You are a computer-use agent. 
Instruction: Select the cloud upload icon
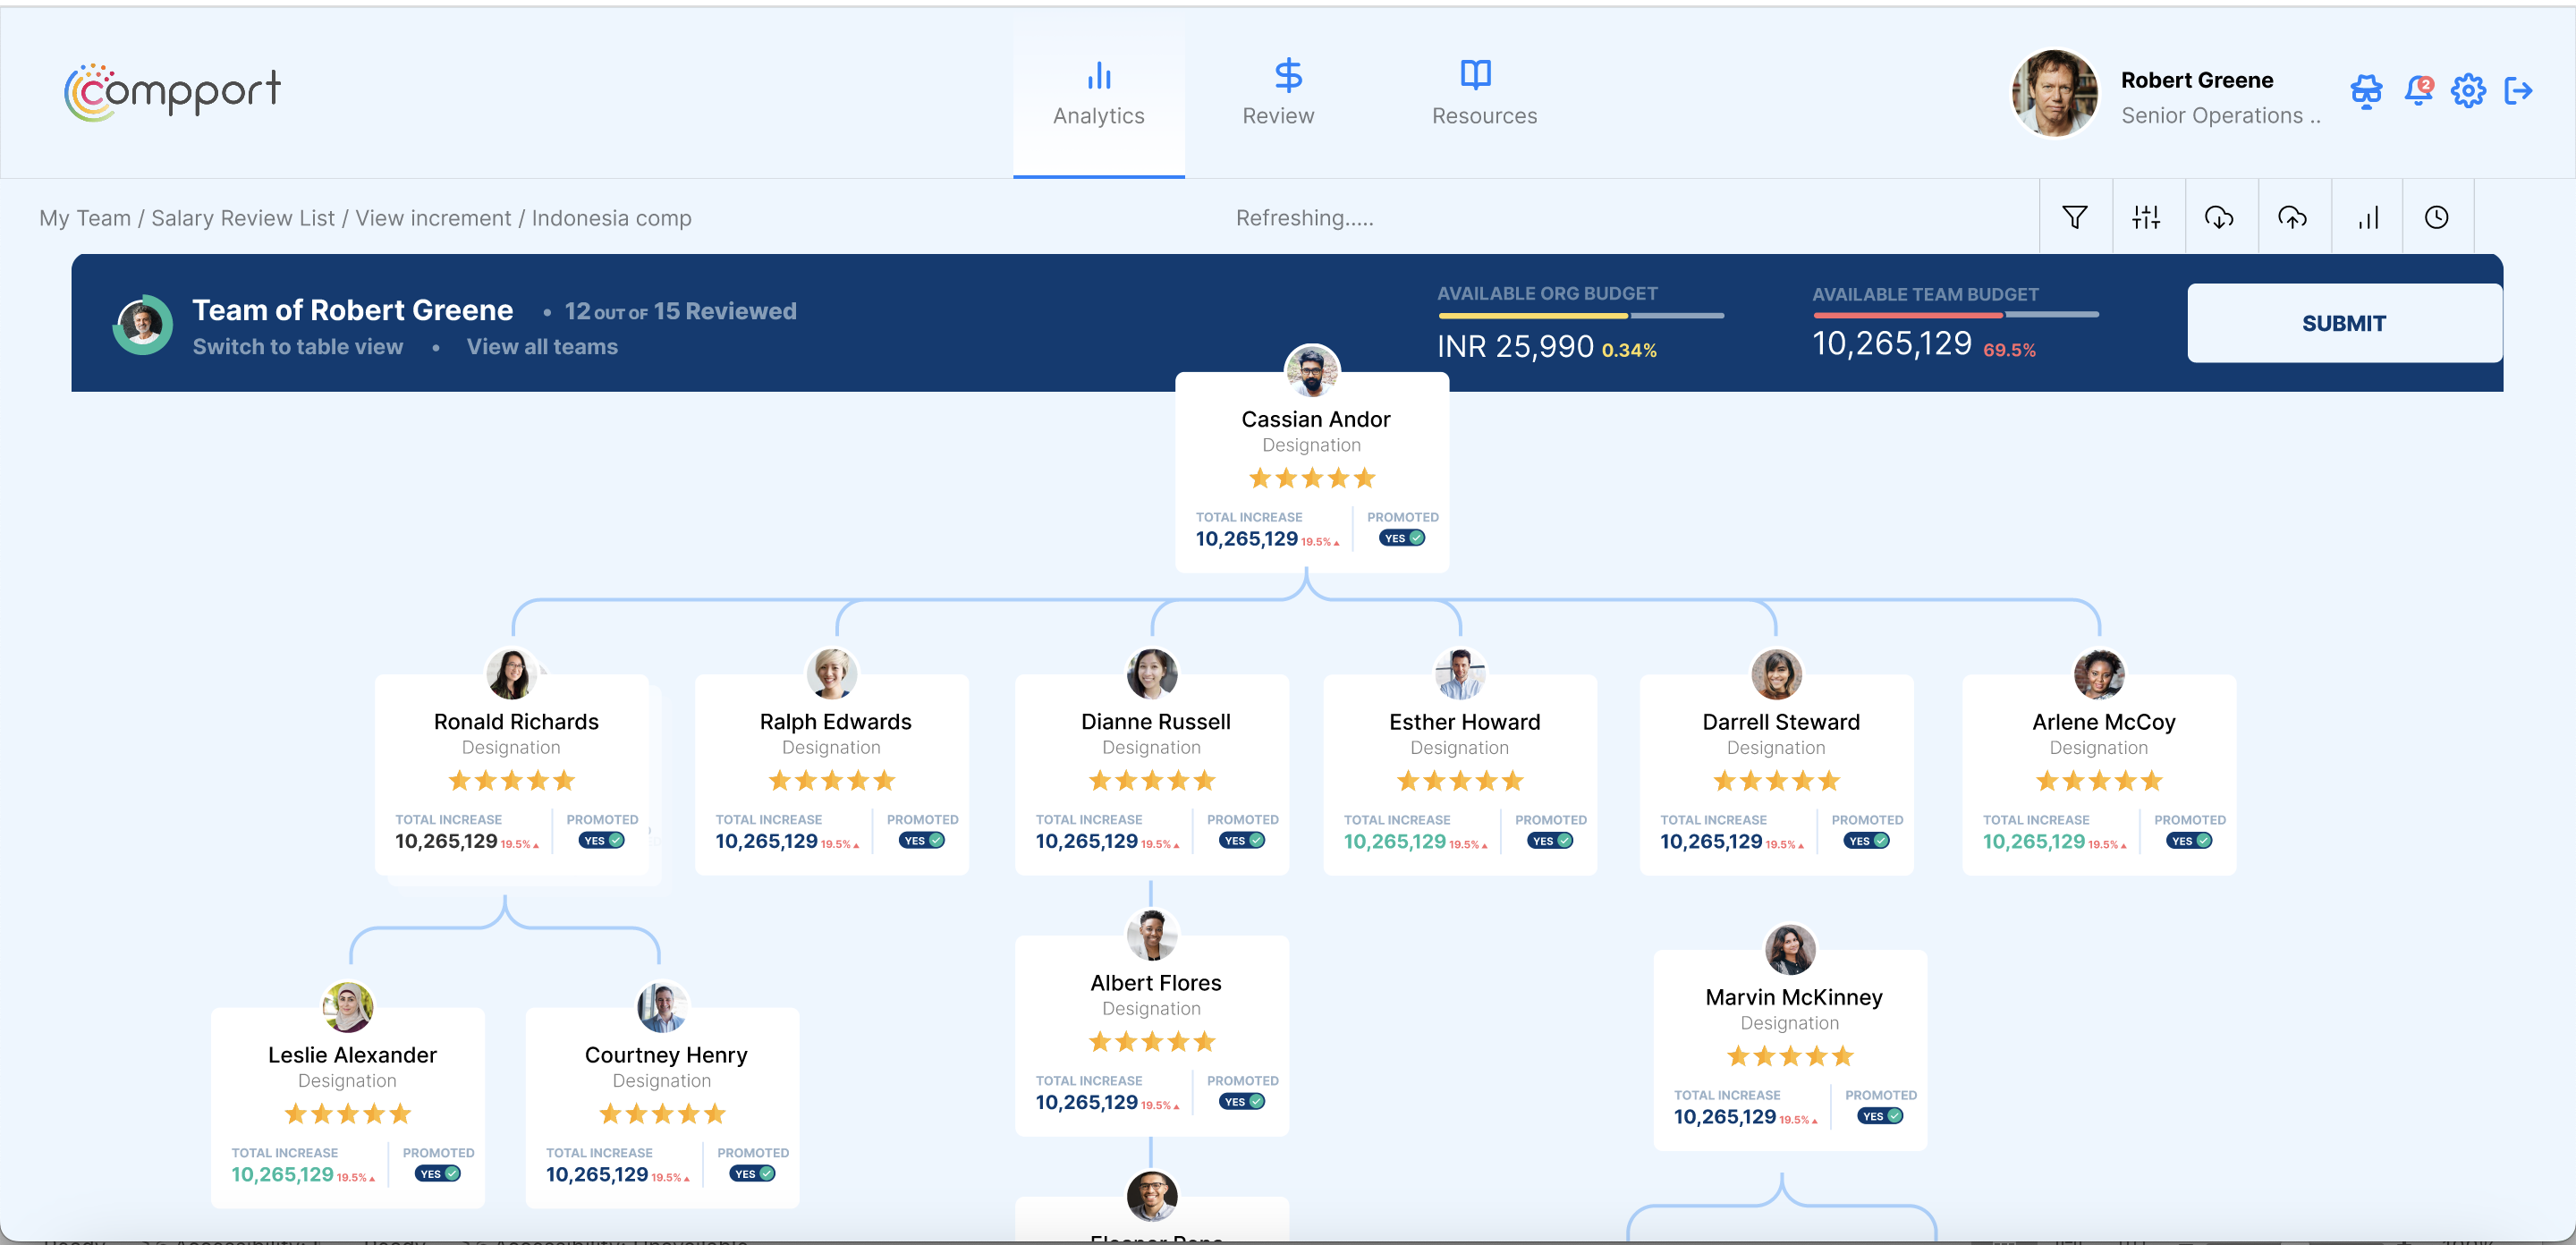click(2293, 216)
